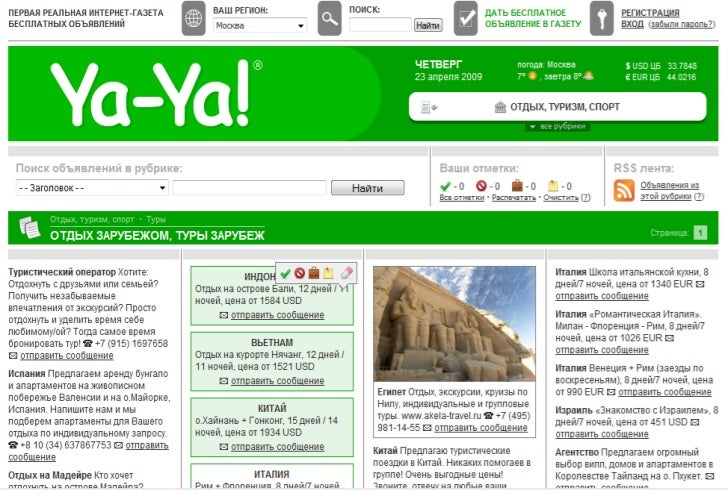Screen dimensions: 728x504
Task: Click the building icon beside ОТДЫХ, ТУРИЗМ, СПОРТ
Action: click(x=500, y=107)
